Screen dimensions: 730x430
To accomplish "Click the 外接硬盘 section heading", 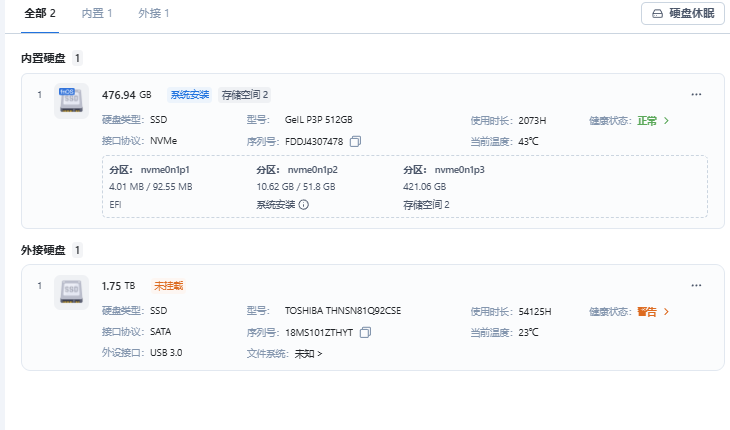I will [43, 250].
